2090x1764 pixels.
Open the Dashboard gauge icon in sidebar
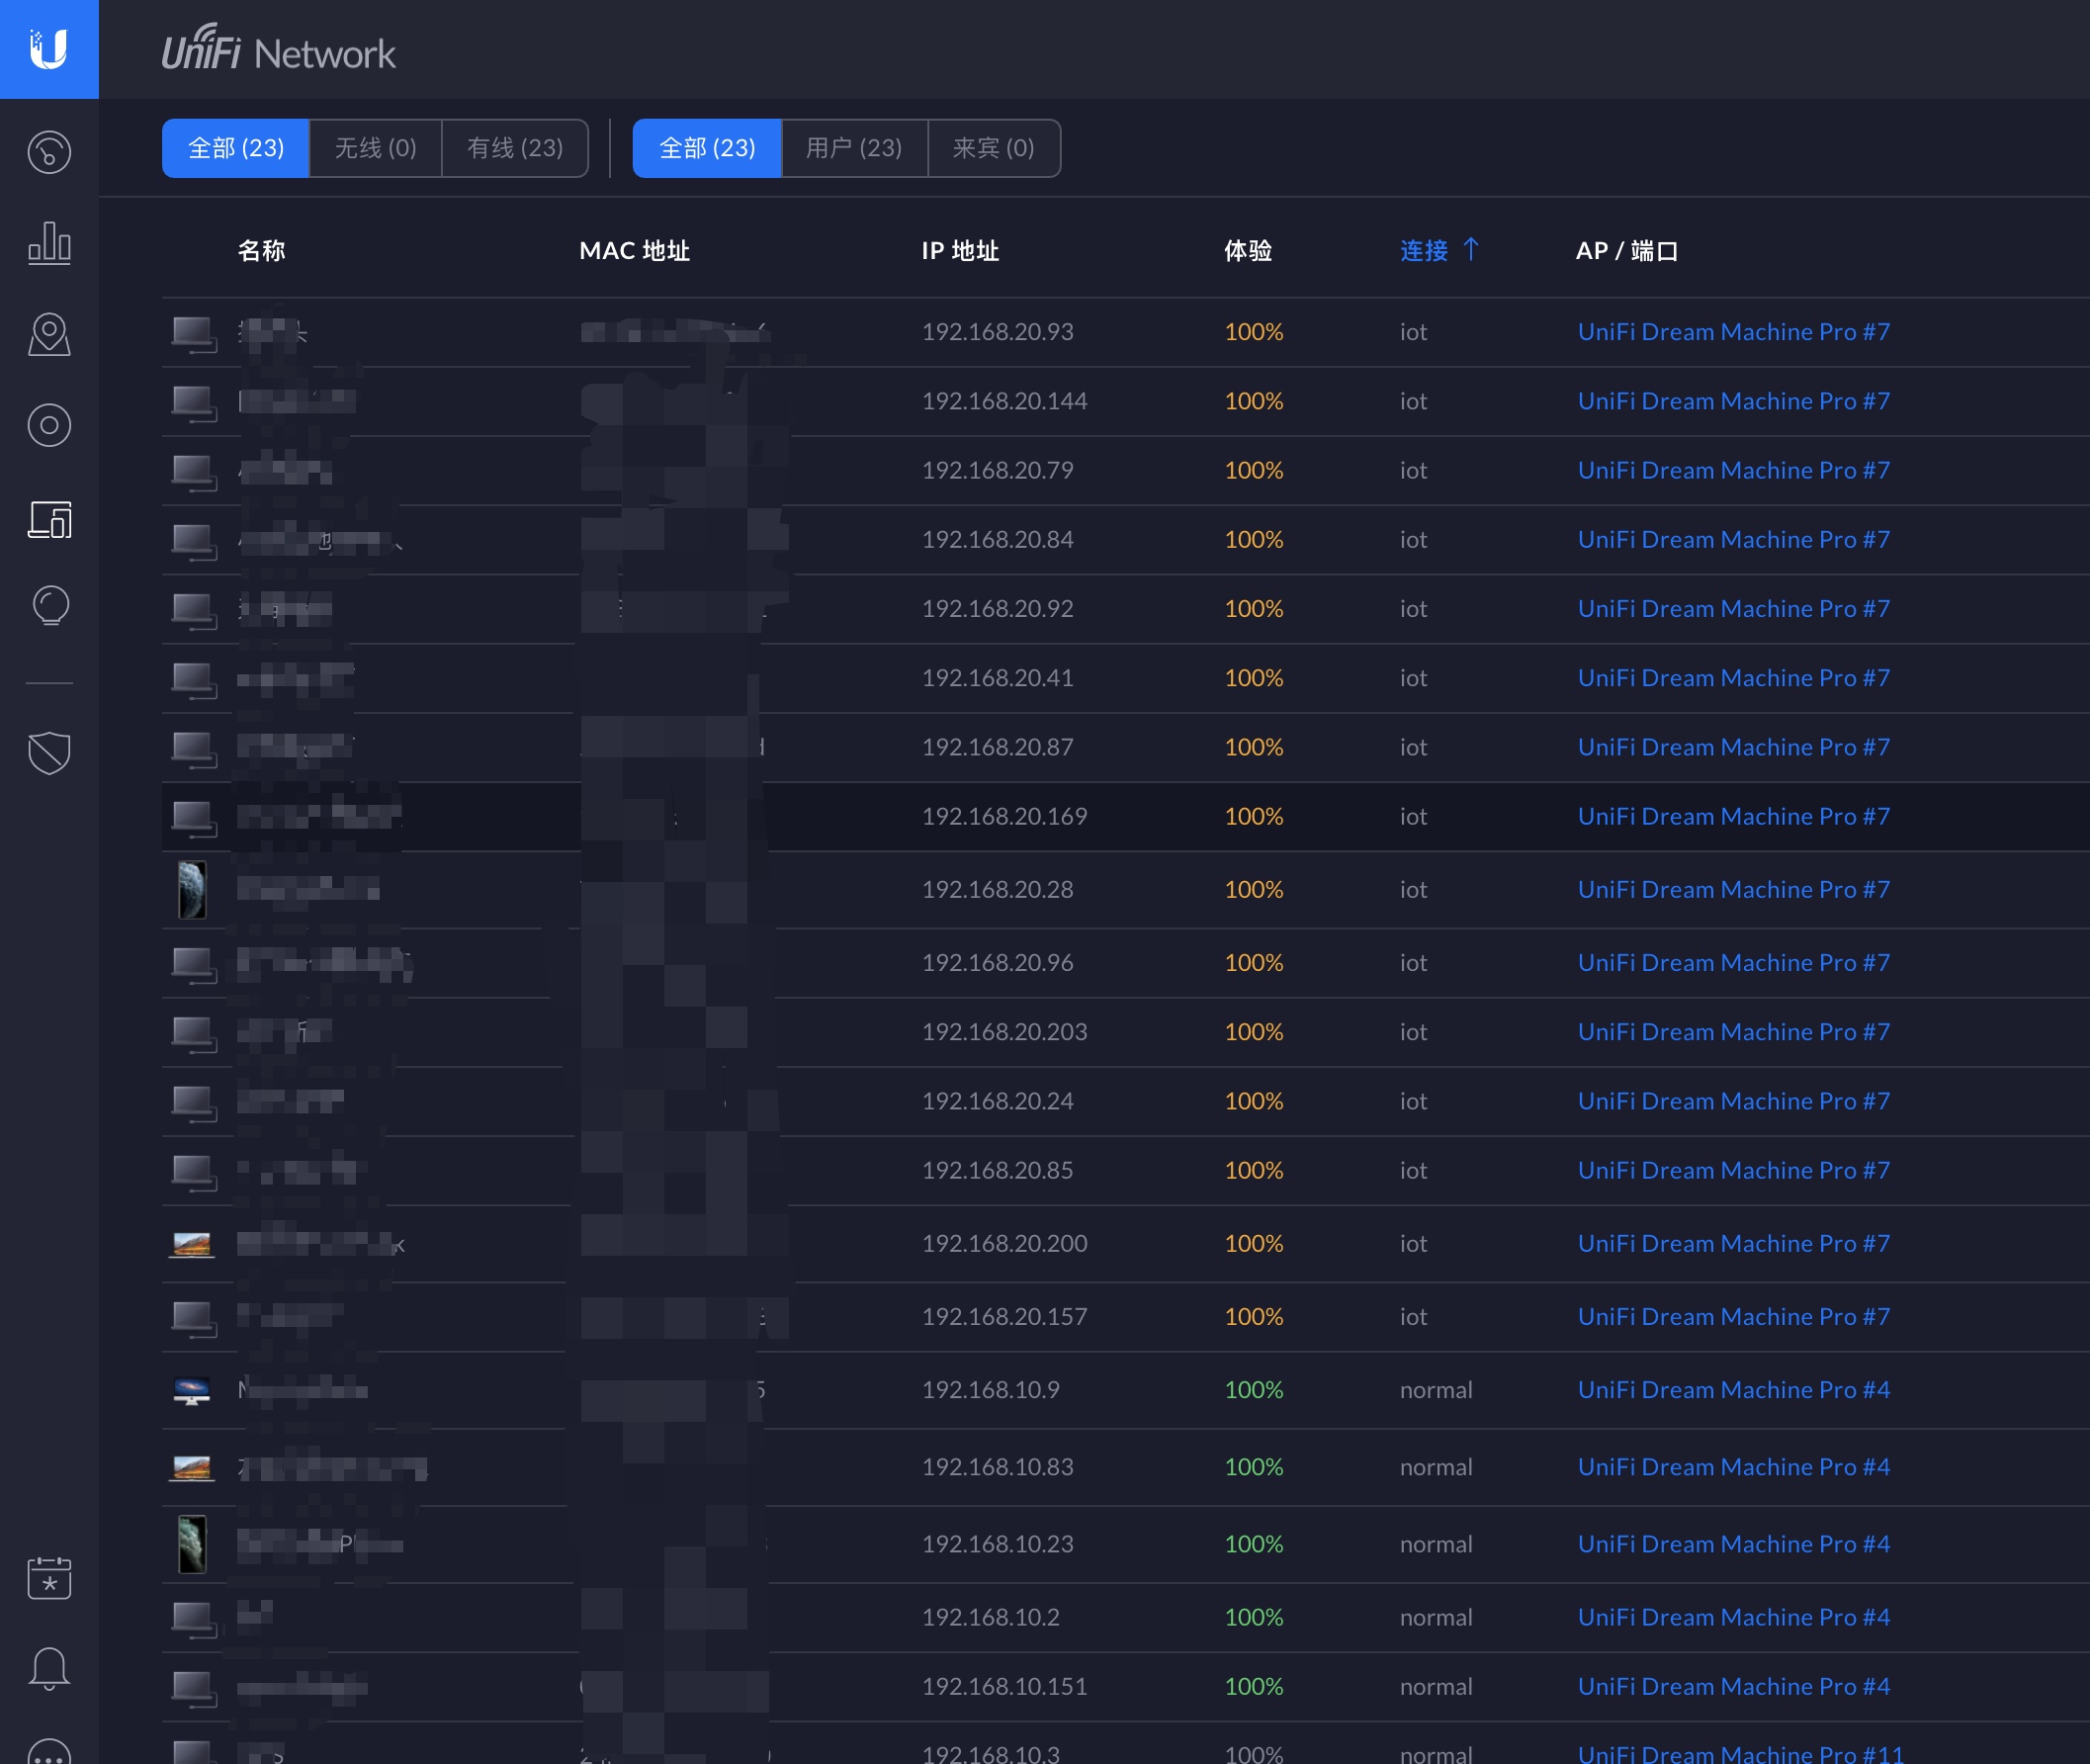coord(49,152)
